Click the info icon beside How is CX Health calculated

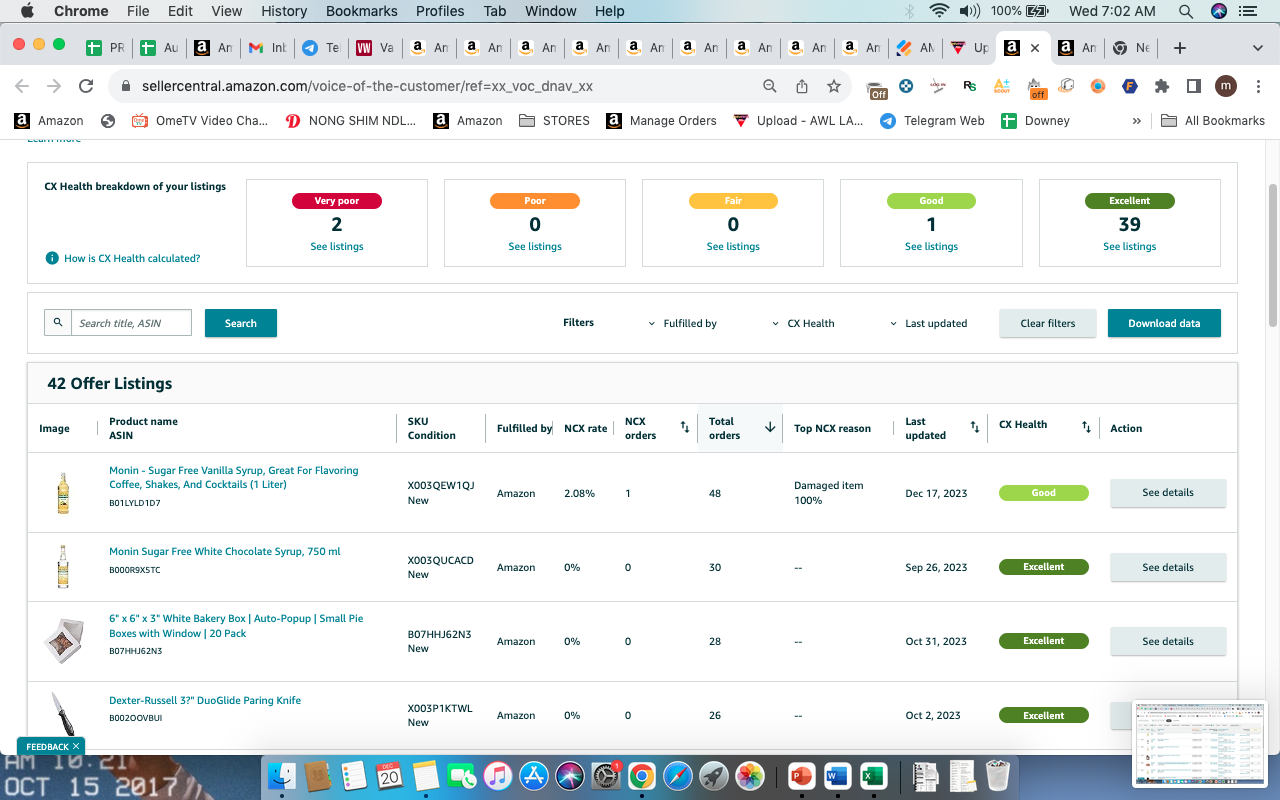point(52,258)
